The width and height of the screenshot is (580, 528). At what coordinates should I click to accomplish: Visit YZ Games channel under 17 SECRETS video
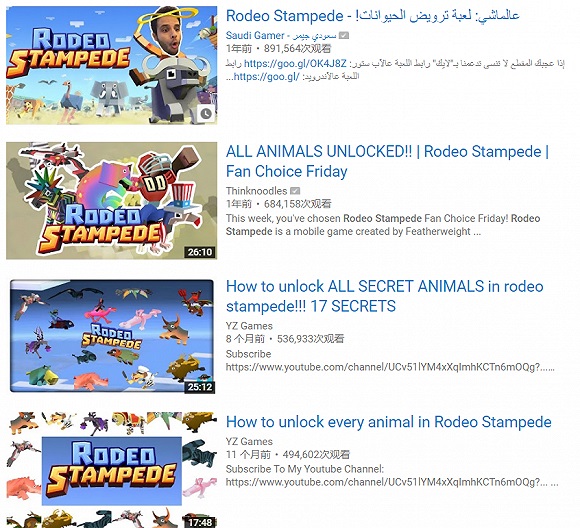click(x=249, y=326)
